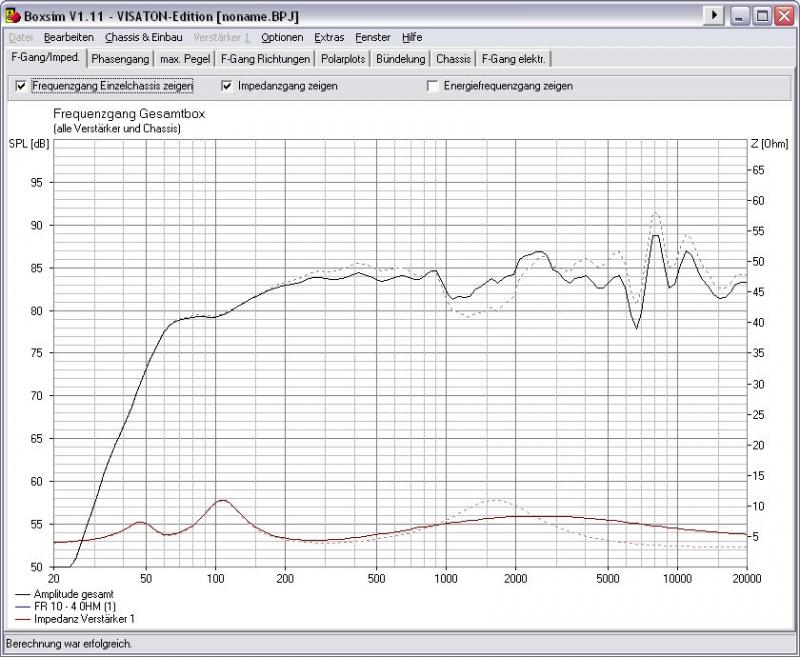Select the F-Gang Richtungen tab
Image resolution: width=800 pixels, height=657 pixels.
[265, 59]
